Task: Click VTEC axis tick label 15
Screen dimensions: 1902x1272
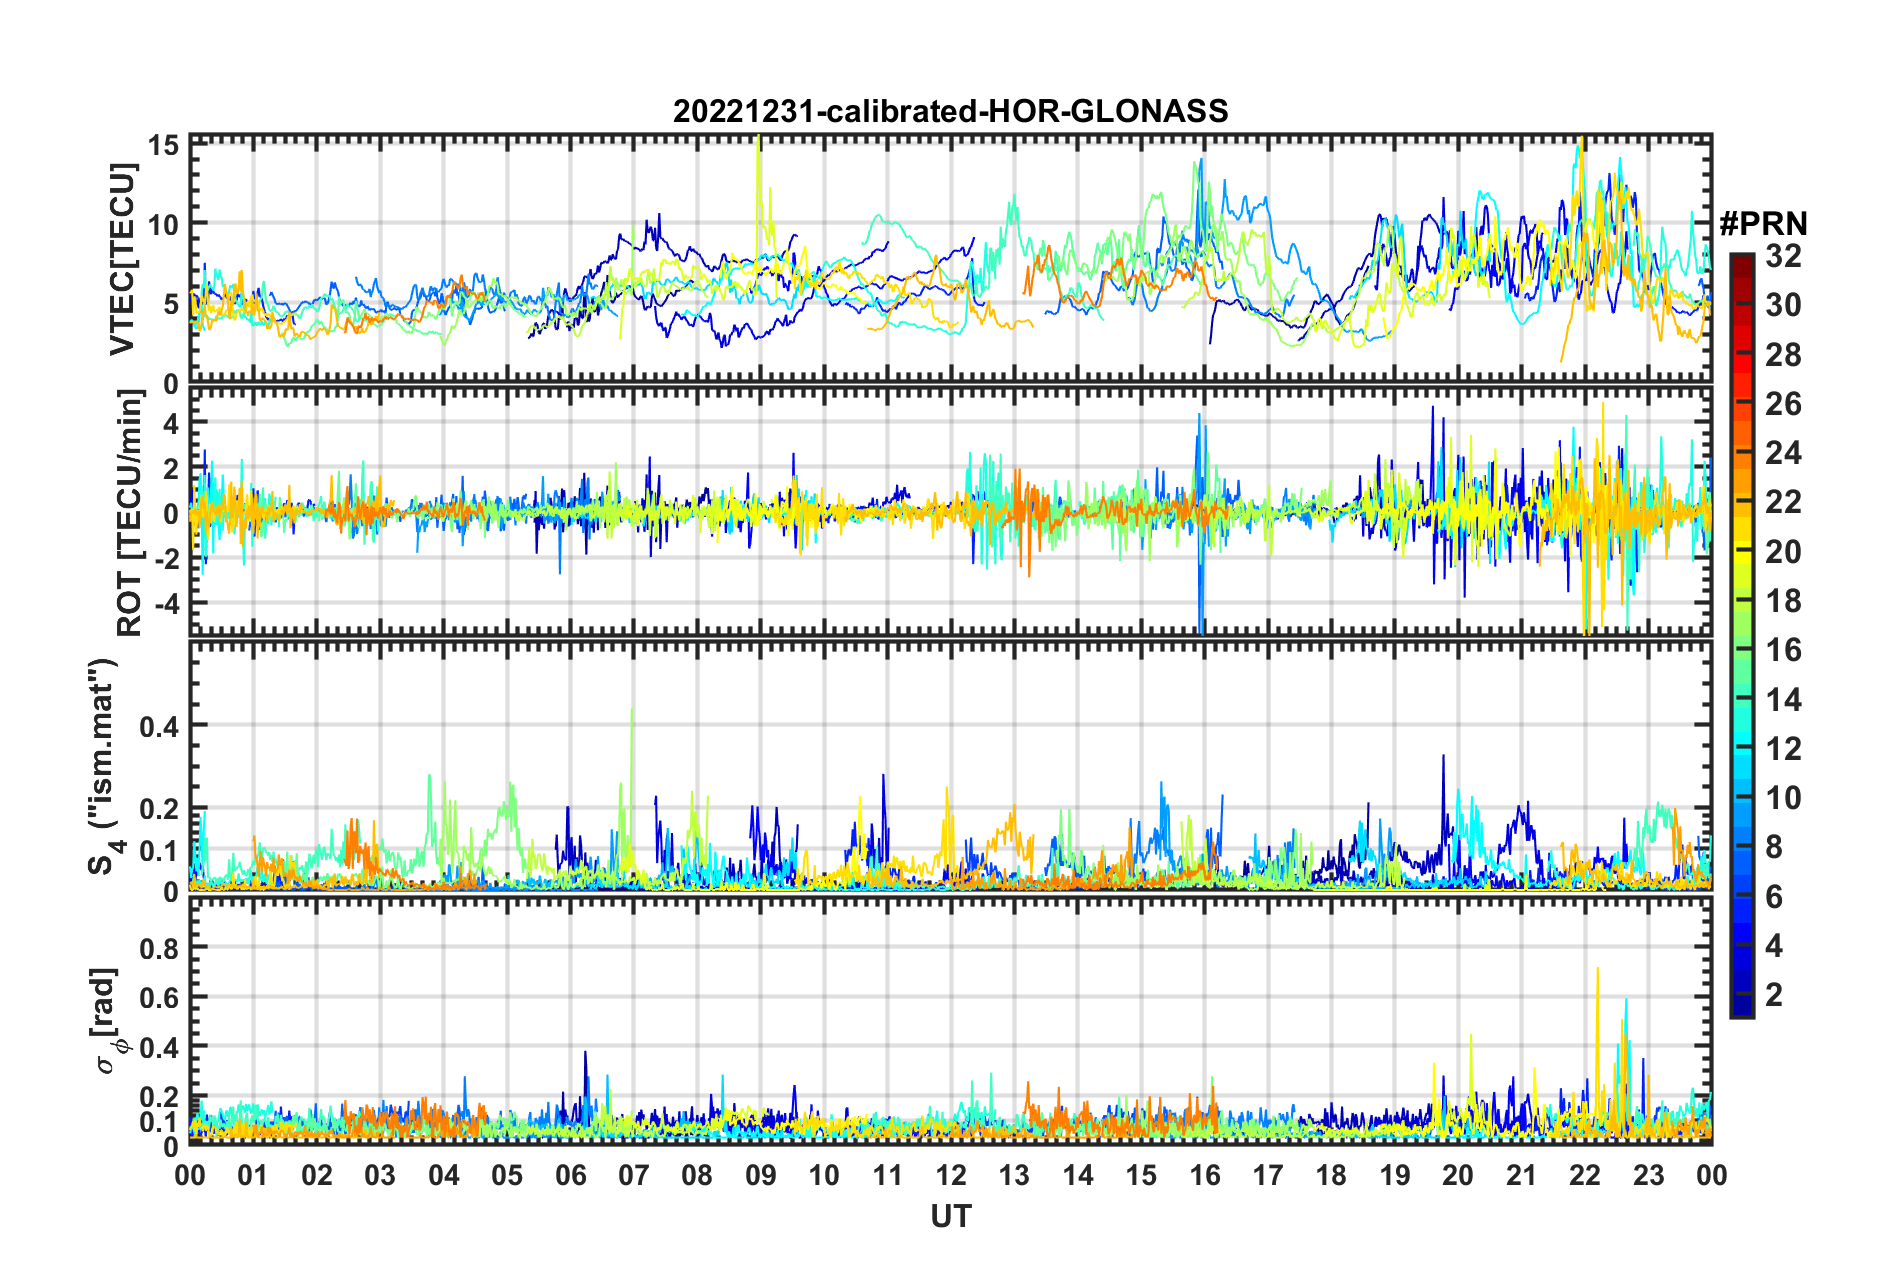Action: (x=164, y=145)
